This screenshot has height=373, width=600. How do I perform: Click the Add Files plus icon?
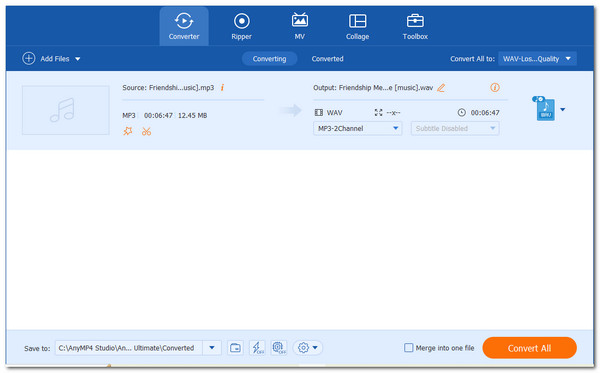[29, 59]
